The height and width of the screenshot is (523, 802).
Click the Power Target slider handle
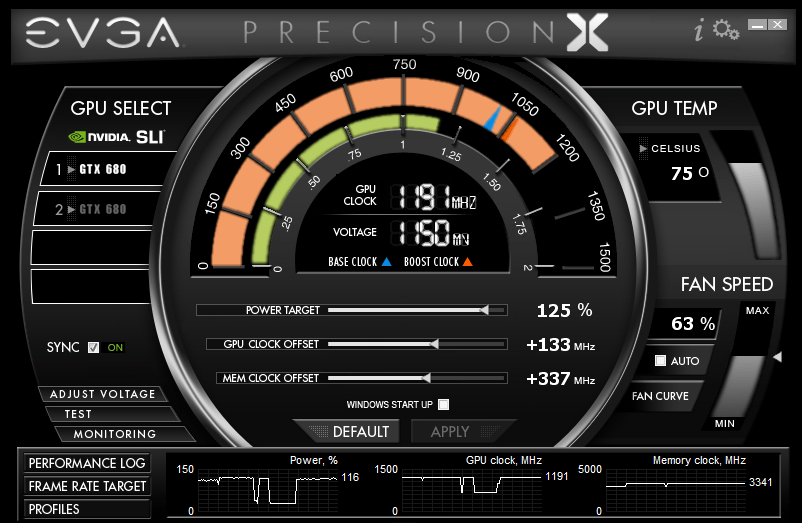coord(484,310)
